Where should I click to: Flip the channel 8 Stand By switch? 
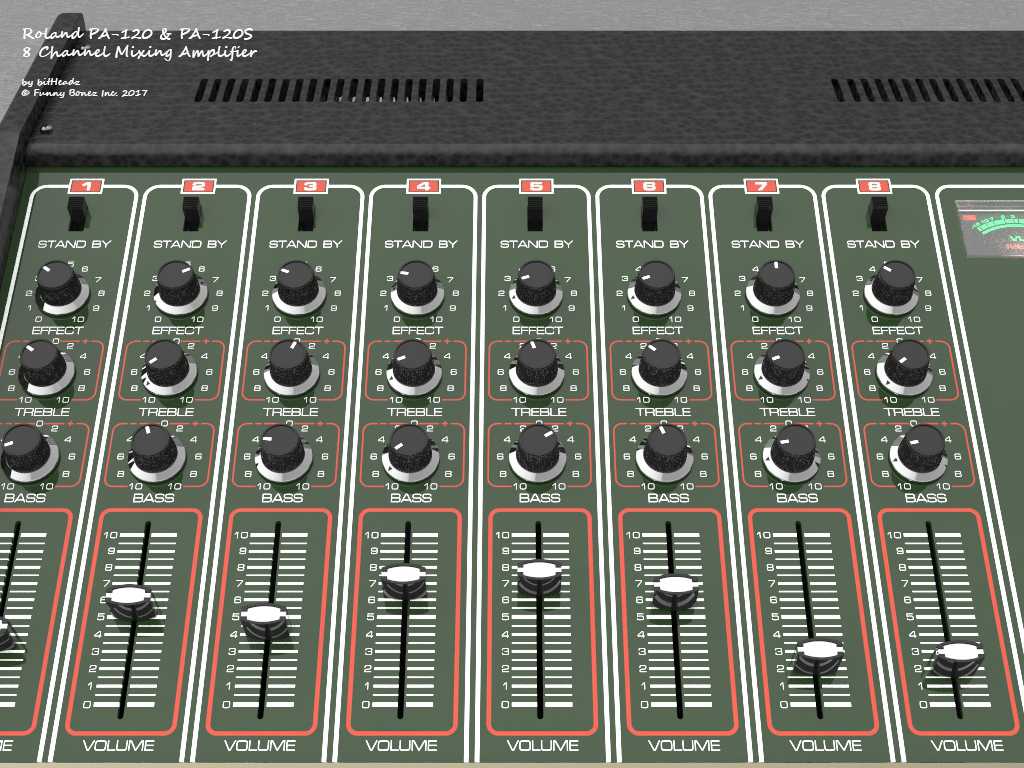[879, 214]
